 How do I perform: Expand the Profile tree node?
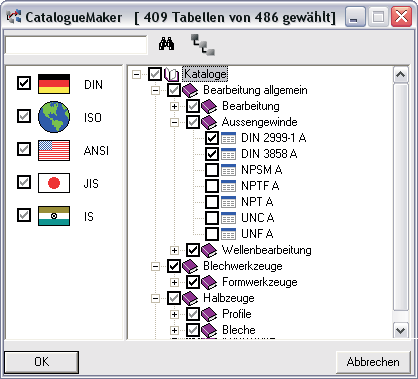point(174,314)
